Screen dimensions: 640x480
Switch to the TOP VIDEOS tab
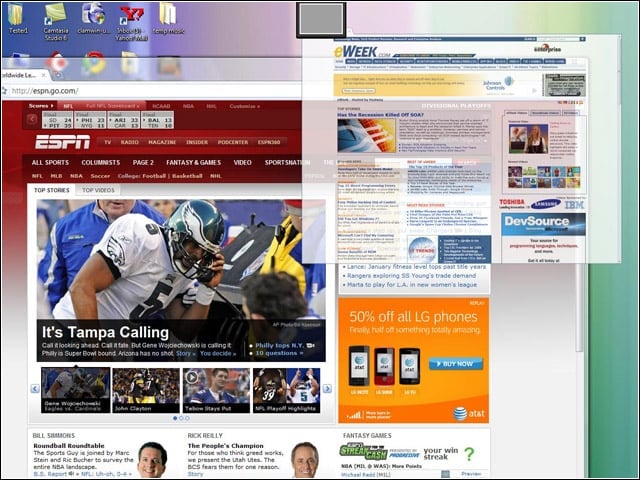98,190
